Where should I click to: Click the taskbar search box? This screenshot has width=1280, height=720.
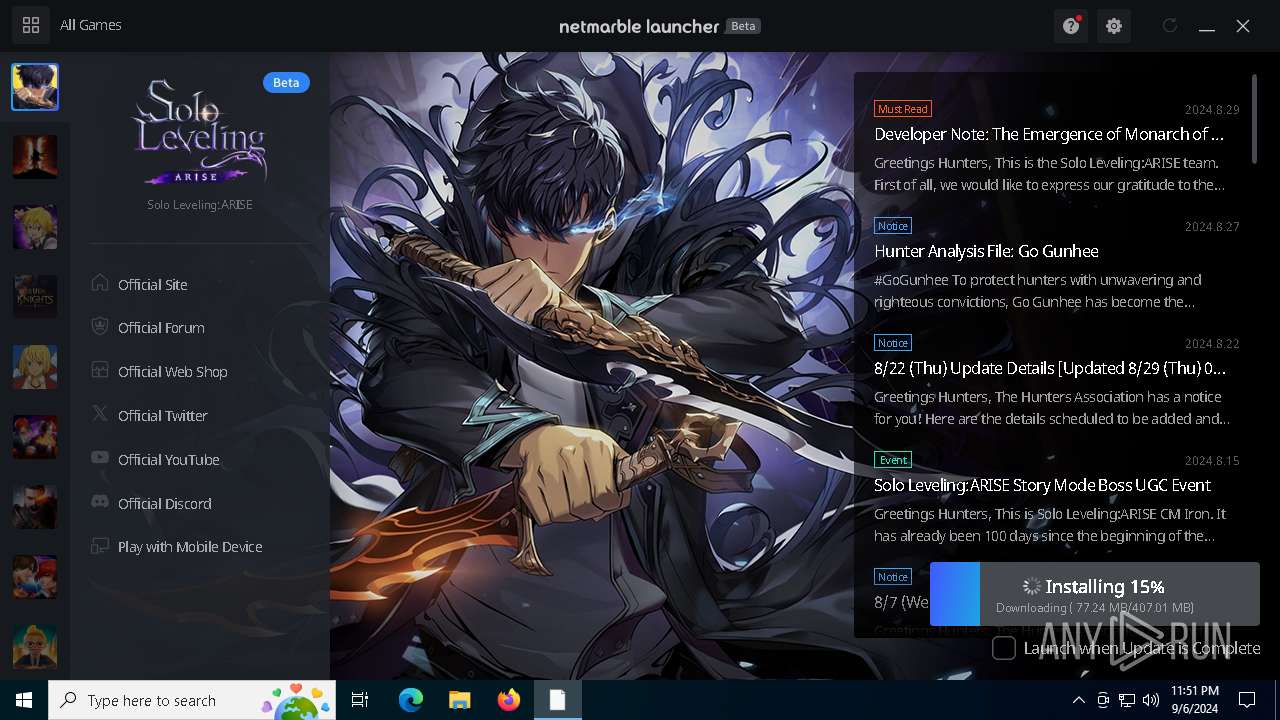(x=191, y=700)
